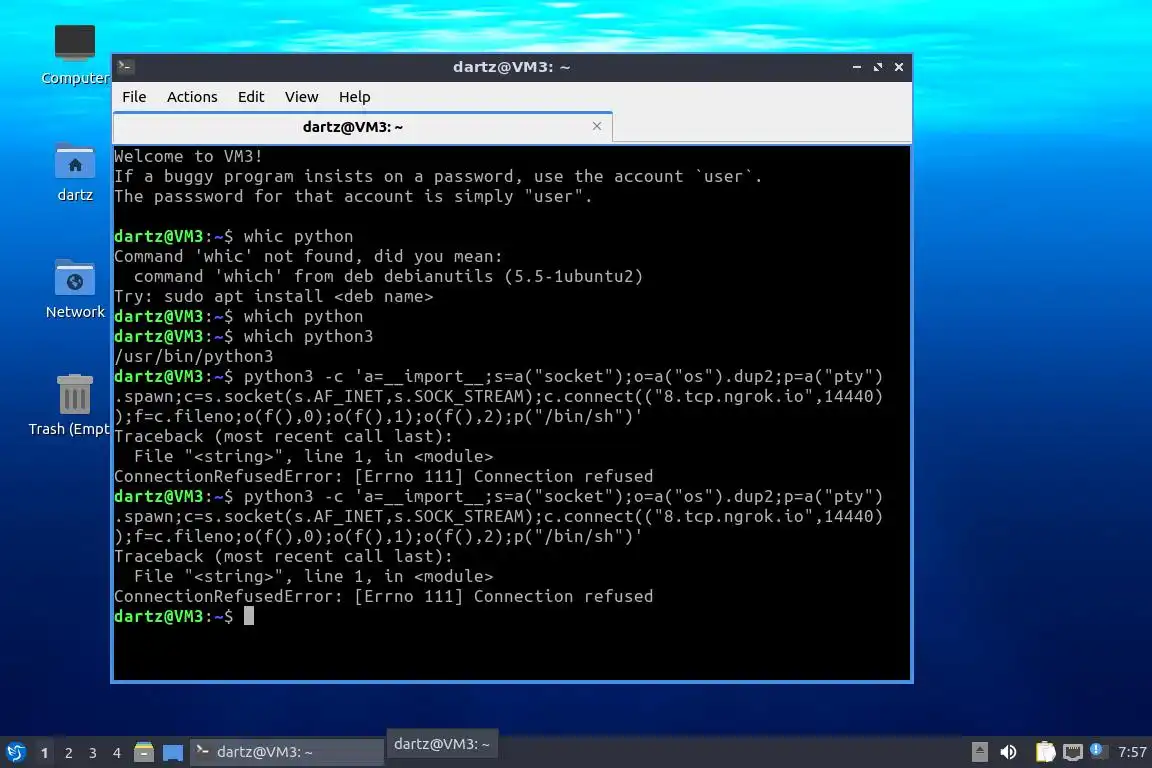Switch to workspace 1
Screen dimensions: 1152x768
pos(44,753)
